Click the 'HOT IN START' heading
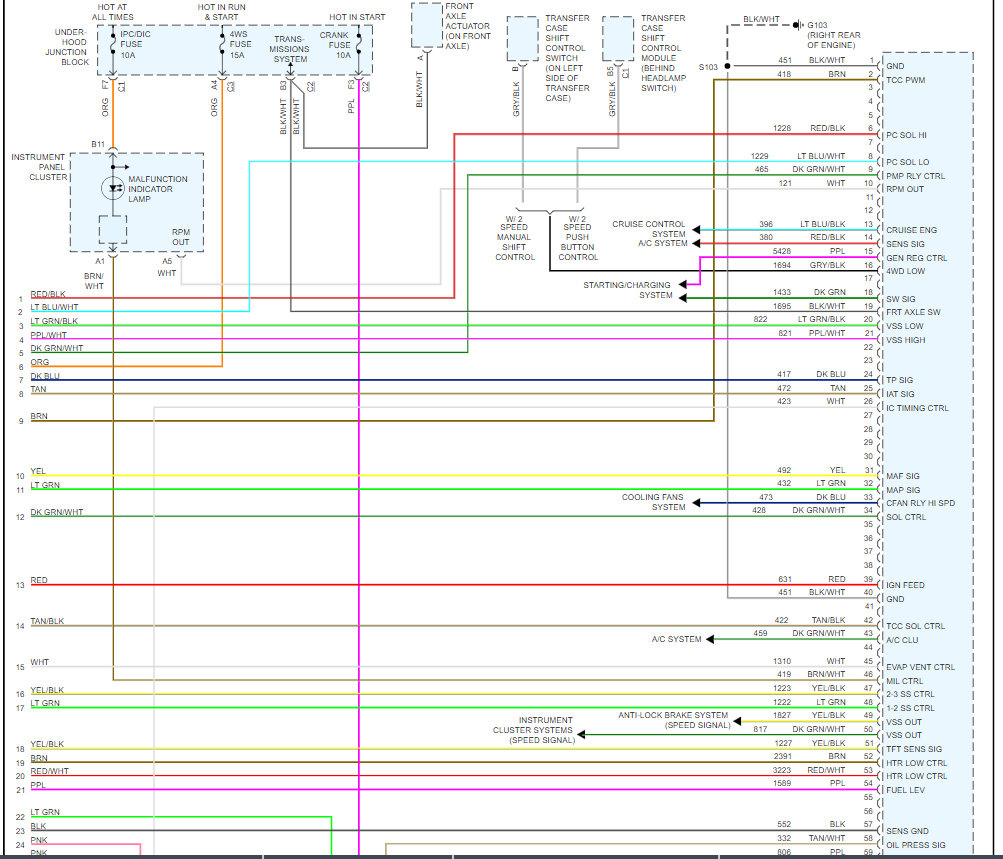The width and height of the screenshot is (1003, 859). (x=357, y=17)
